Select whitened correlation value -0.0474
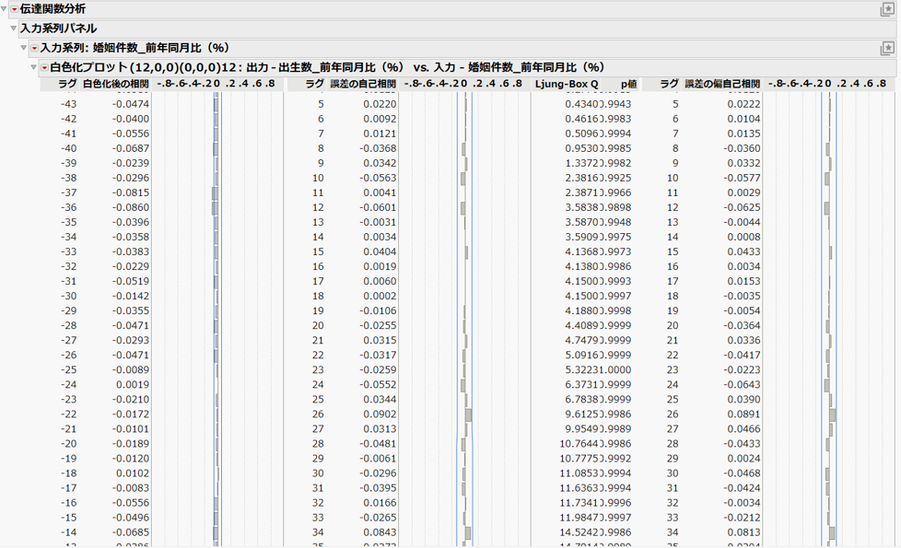The height and width of the screenshot is (548, 901). coord(130,104)
